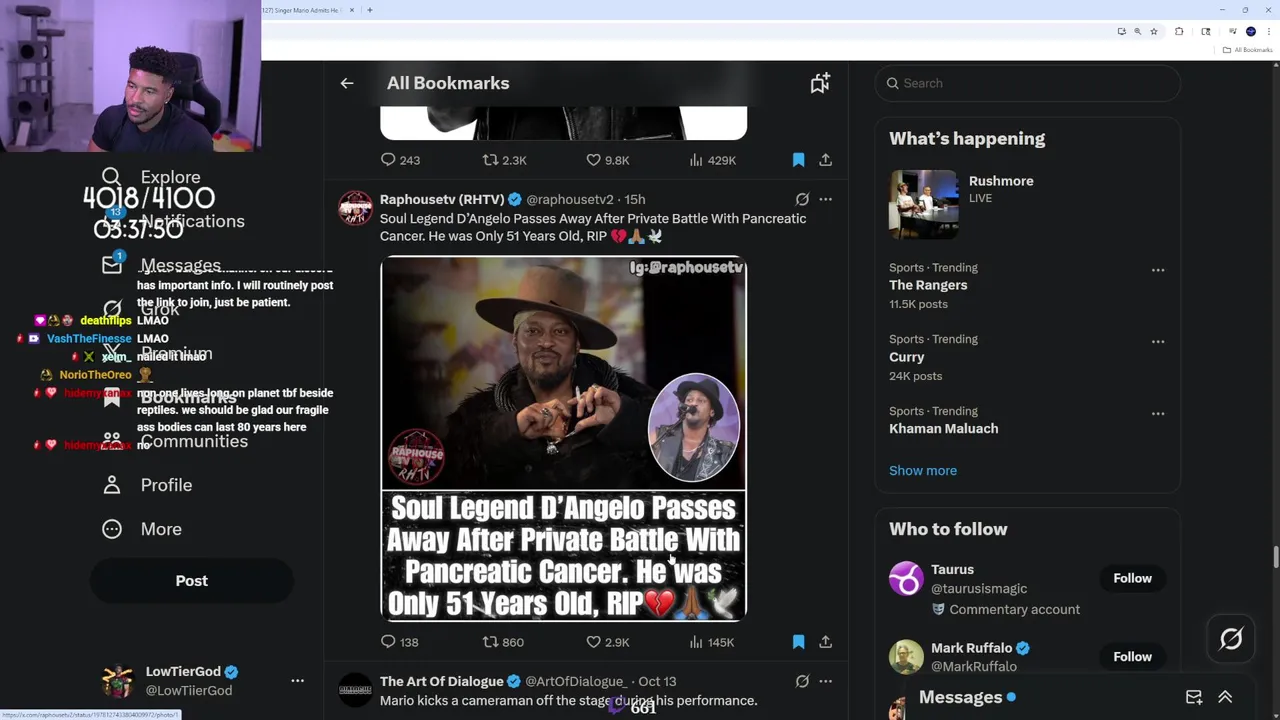Image resolution: width=1280 pixels, height=720 pixels.
Task: Open the D'Angelo post image
Action: tap(563, 438)
